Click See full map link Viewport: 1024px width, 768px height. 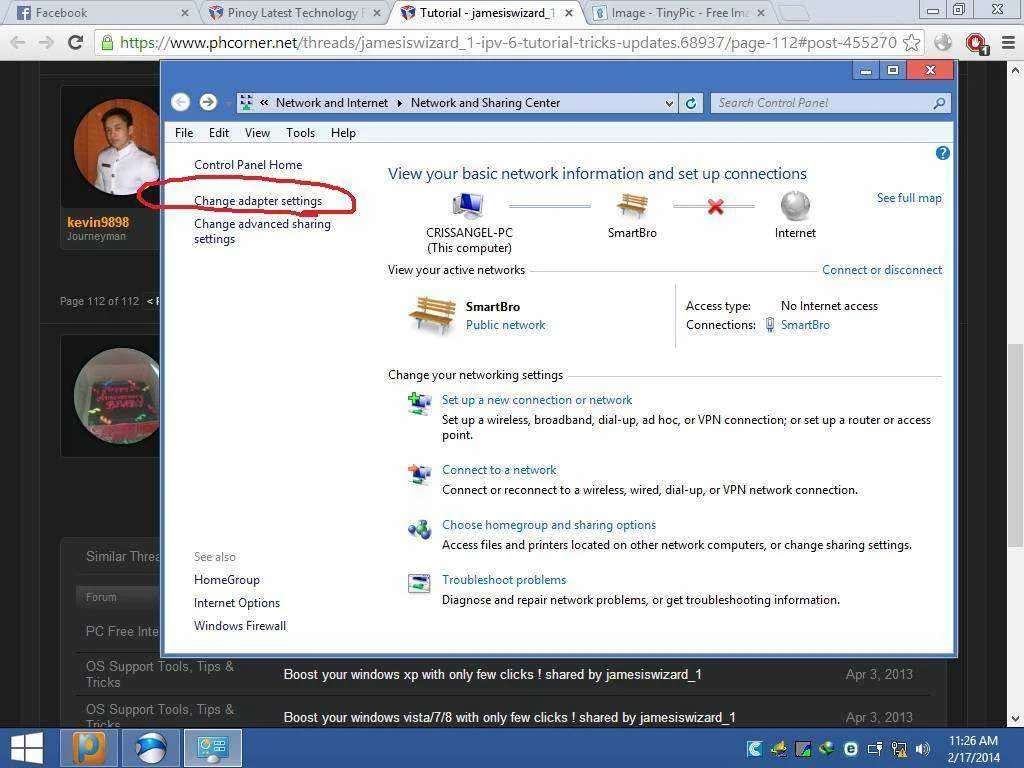pos(909,198)
